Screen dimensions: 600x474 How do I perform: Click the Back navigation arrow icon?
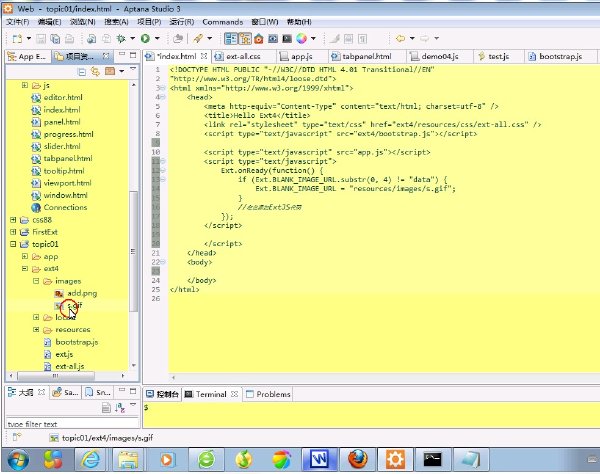[x=401, y=39]
